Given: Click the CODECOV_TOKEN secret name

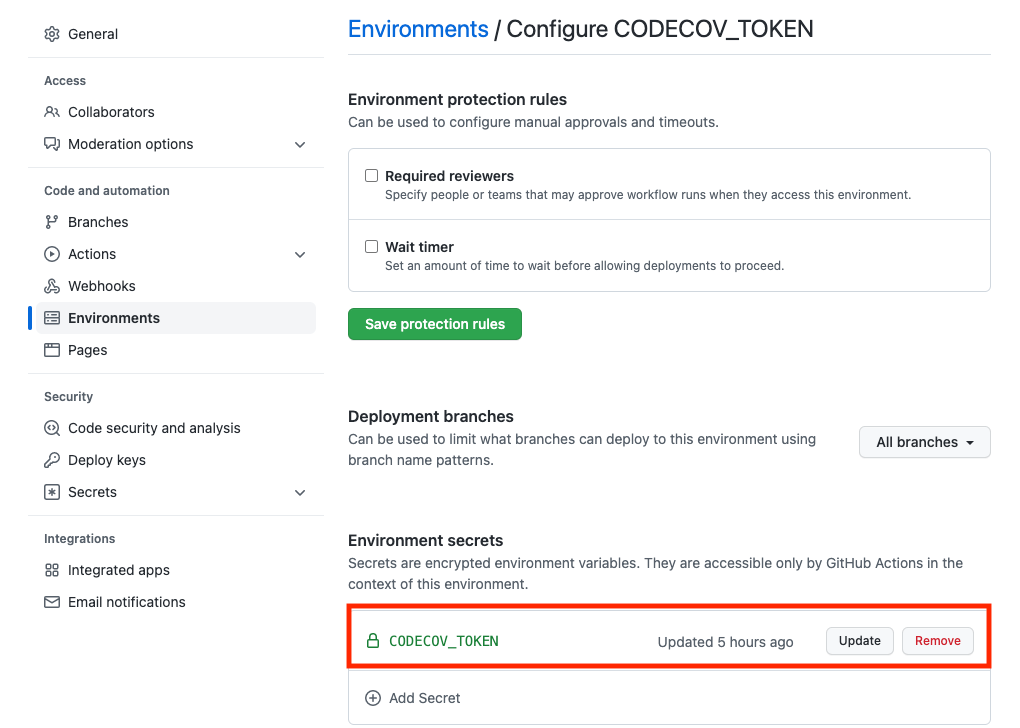Looking at the screenshot, I should pos(444,641).
